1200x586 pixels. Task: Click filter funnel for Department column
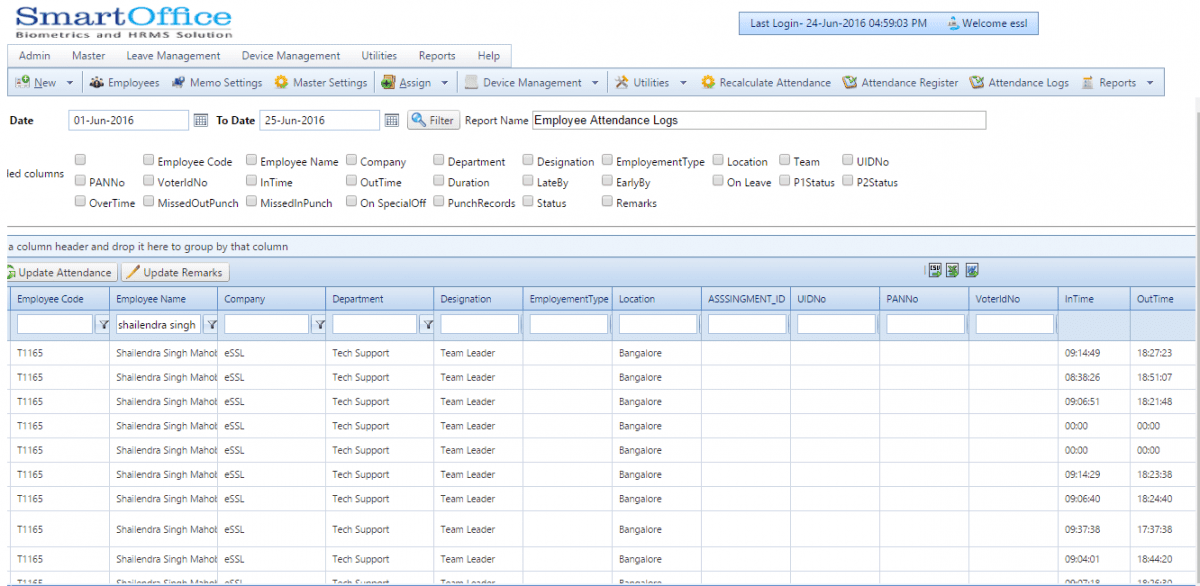point(427,324)
